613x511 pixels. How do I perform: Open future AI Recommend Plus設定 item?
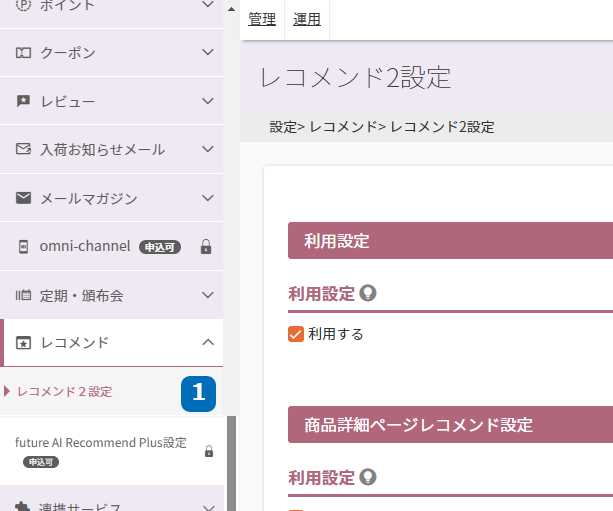(101, 443)
